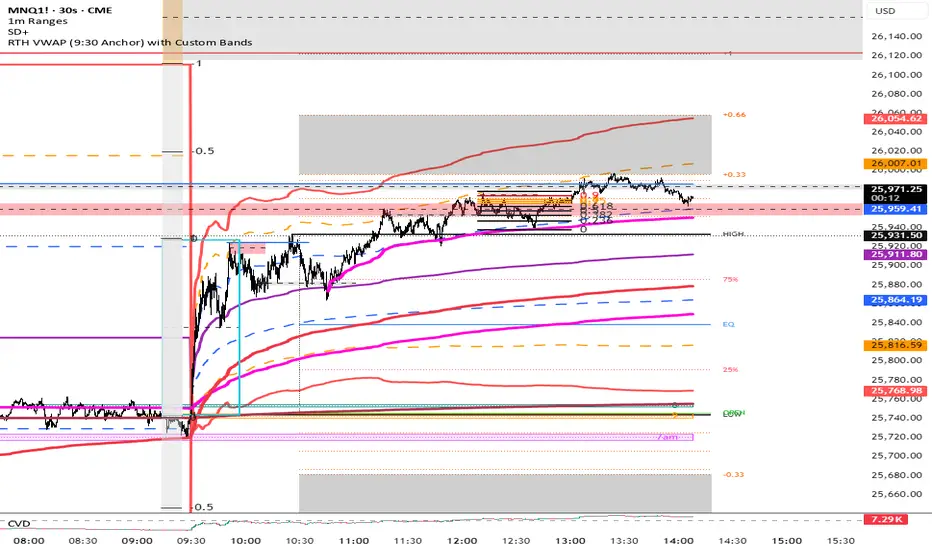Click the 26,080.00 price axis tick
The image size is (932, 550).
[896, 94]
